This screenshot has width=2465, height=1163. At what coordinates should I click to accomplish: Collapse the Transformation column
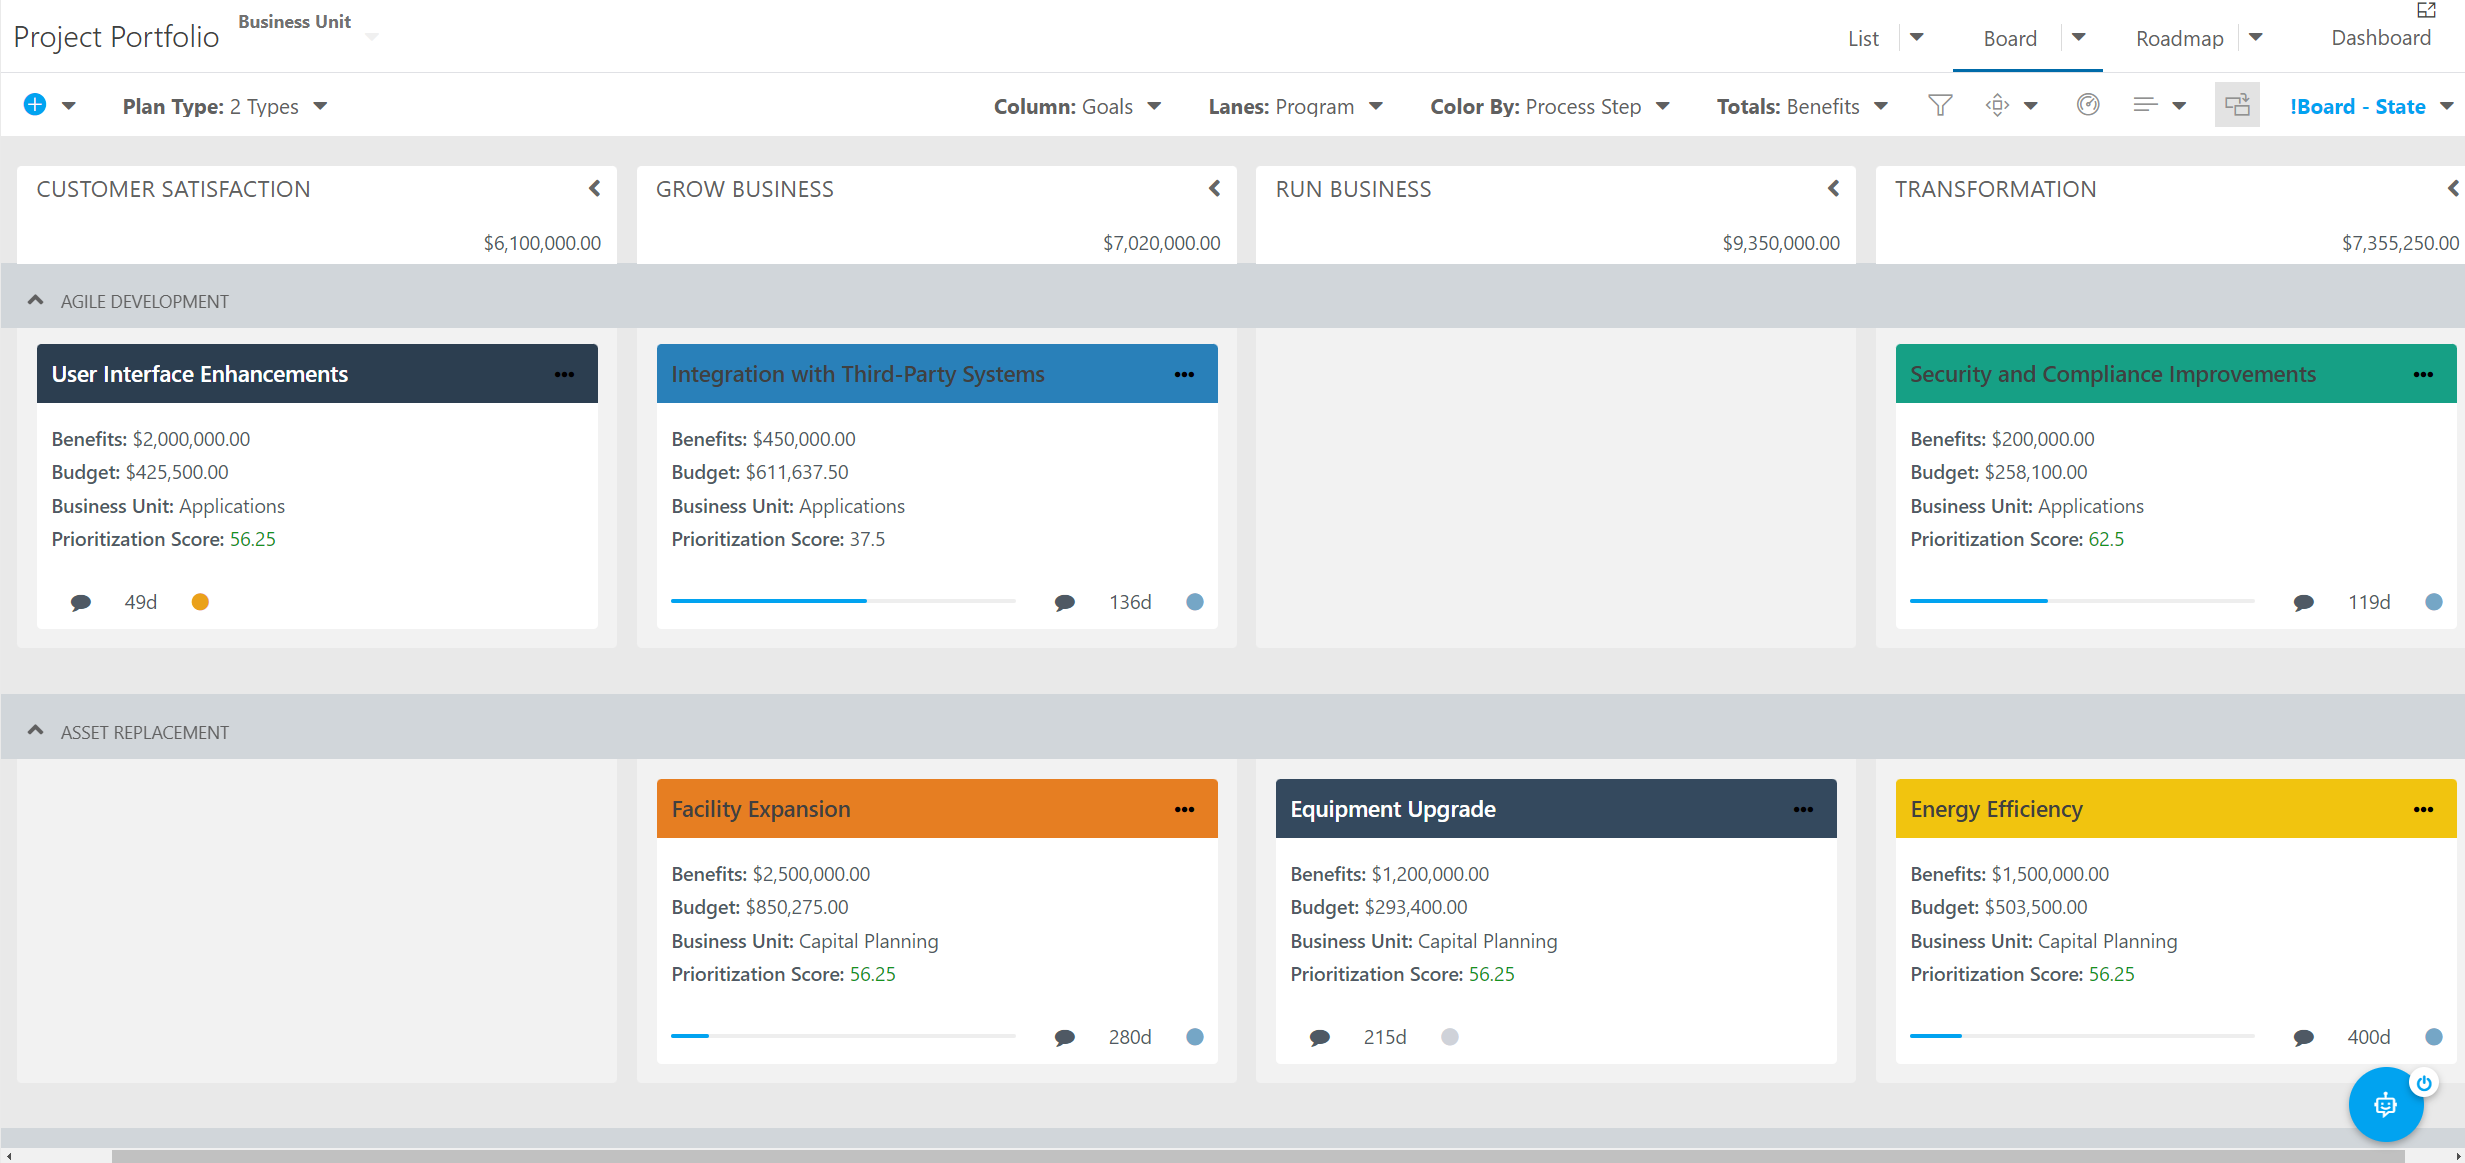tap(2453, 188)
